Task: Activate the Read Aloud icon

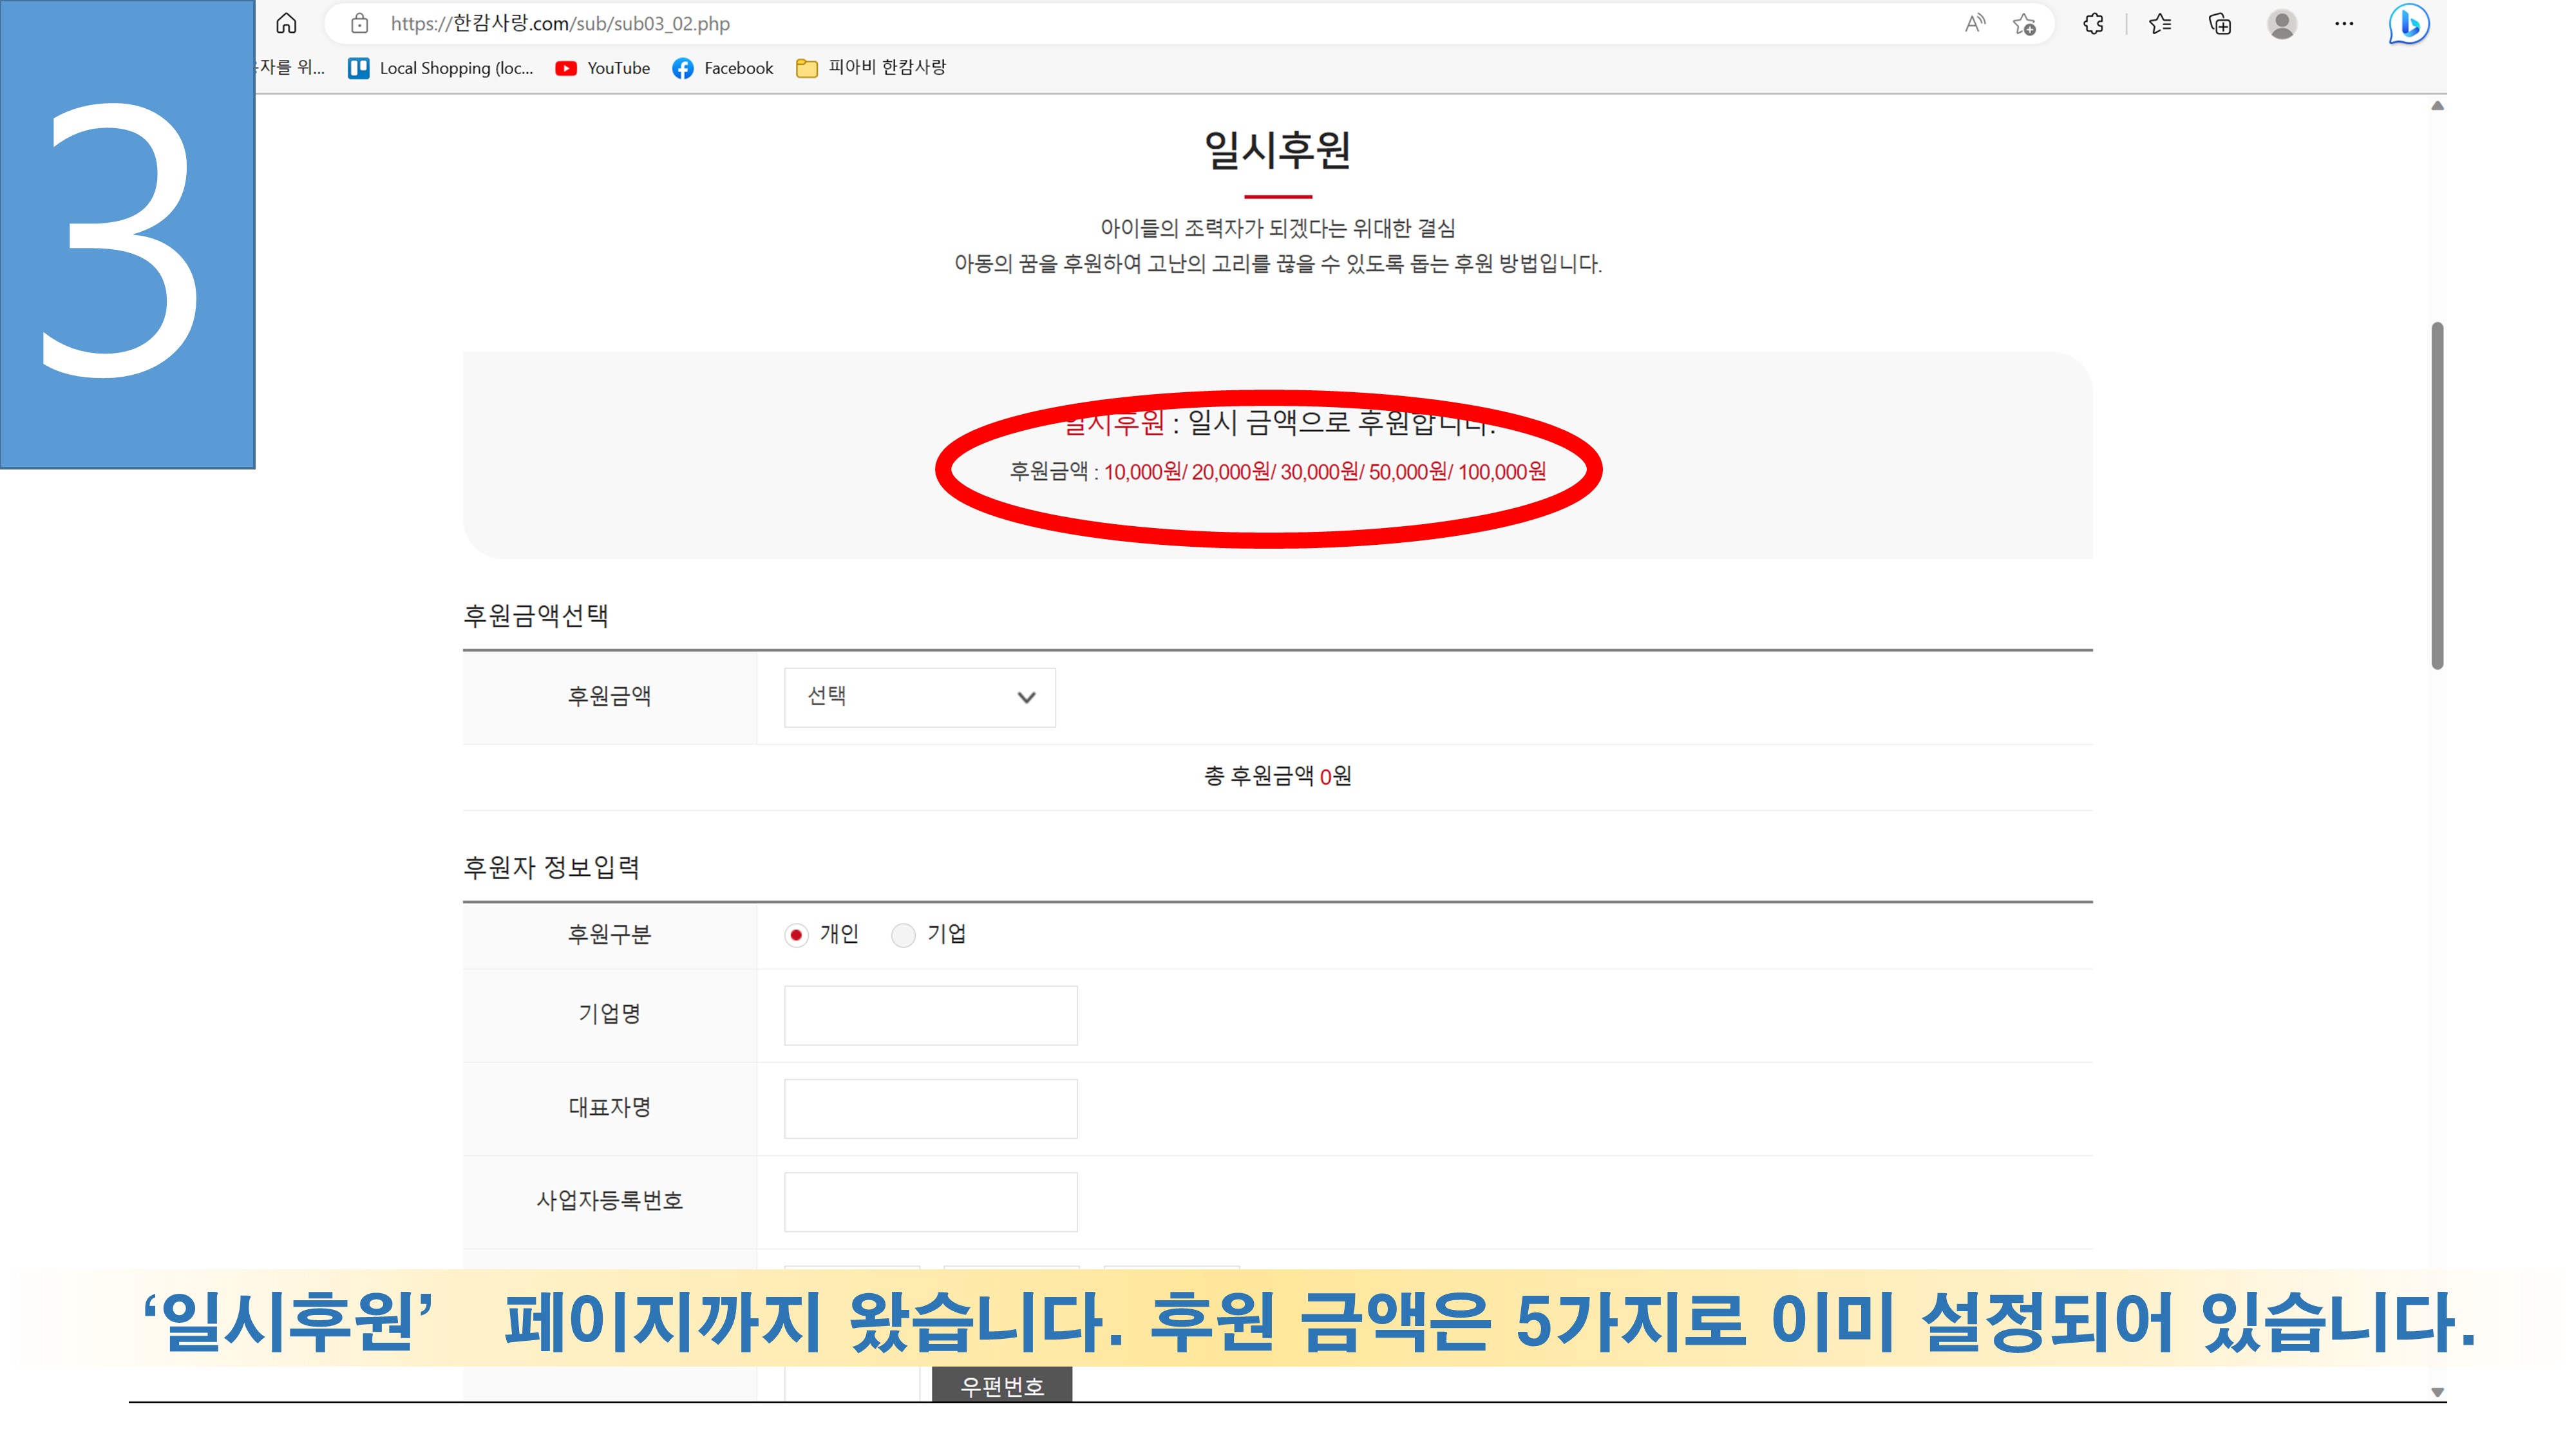Action: coord(1974,23)
